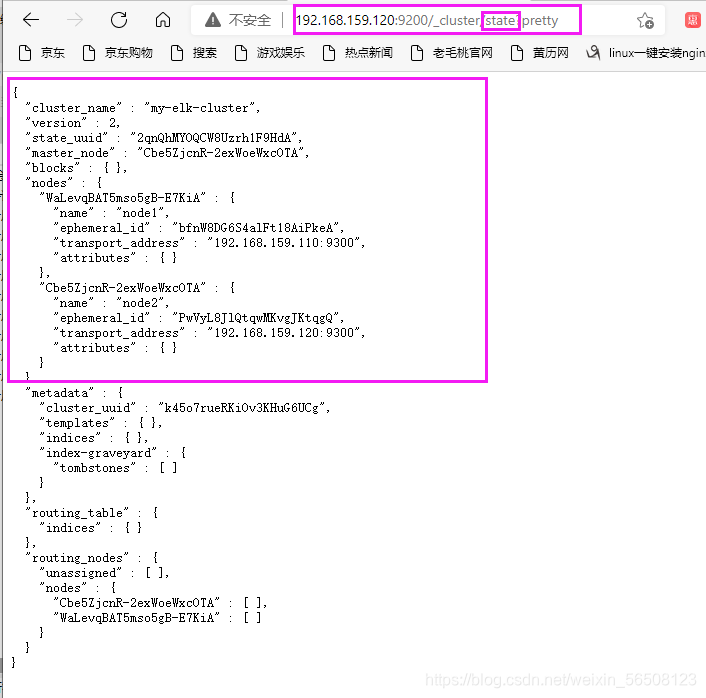The width and height of the screenshot is (706, 698).
Task: Open the 京东 bookmark
Action: click(42, 53)
